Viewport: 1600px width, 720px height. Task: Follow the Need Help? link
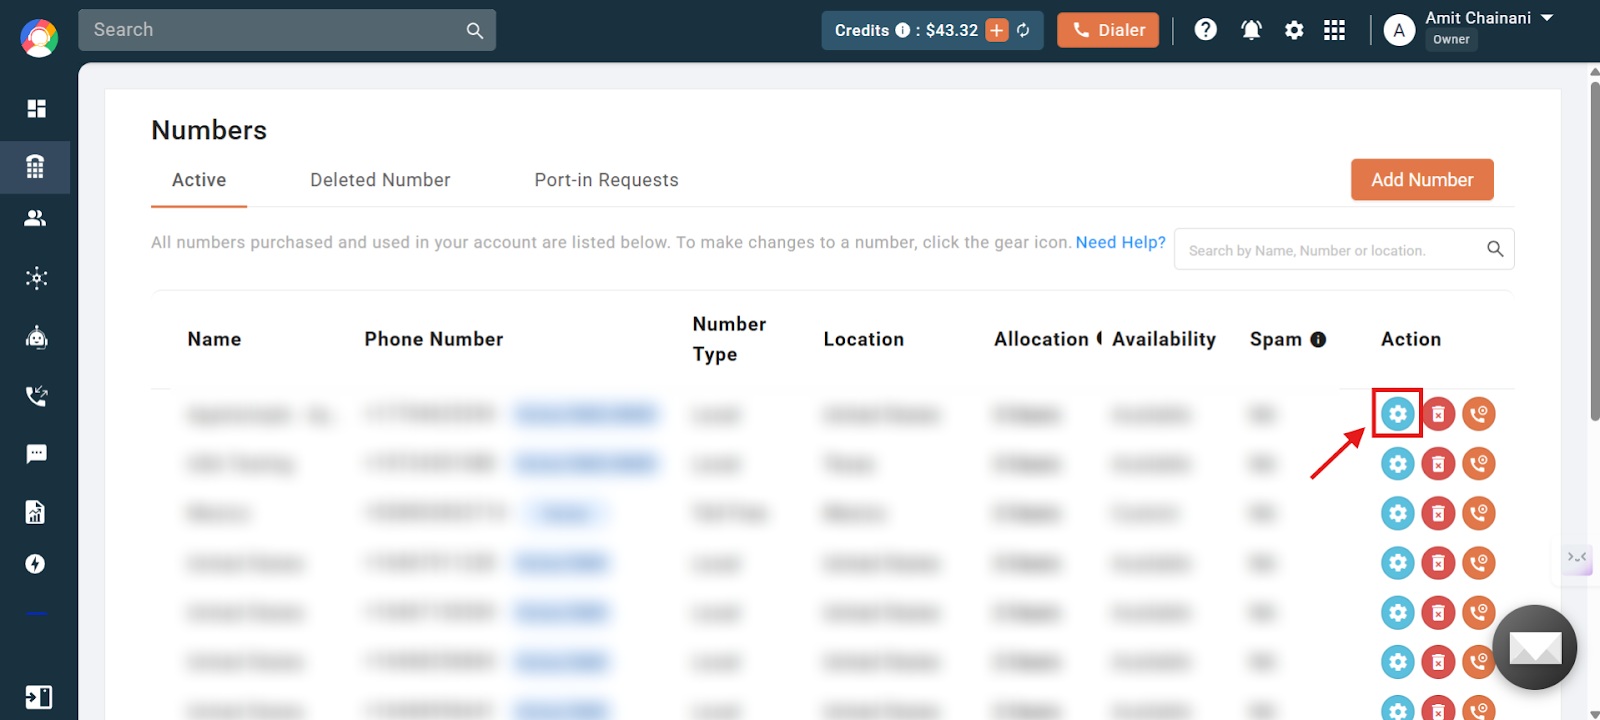coord(1120,242)
